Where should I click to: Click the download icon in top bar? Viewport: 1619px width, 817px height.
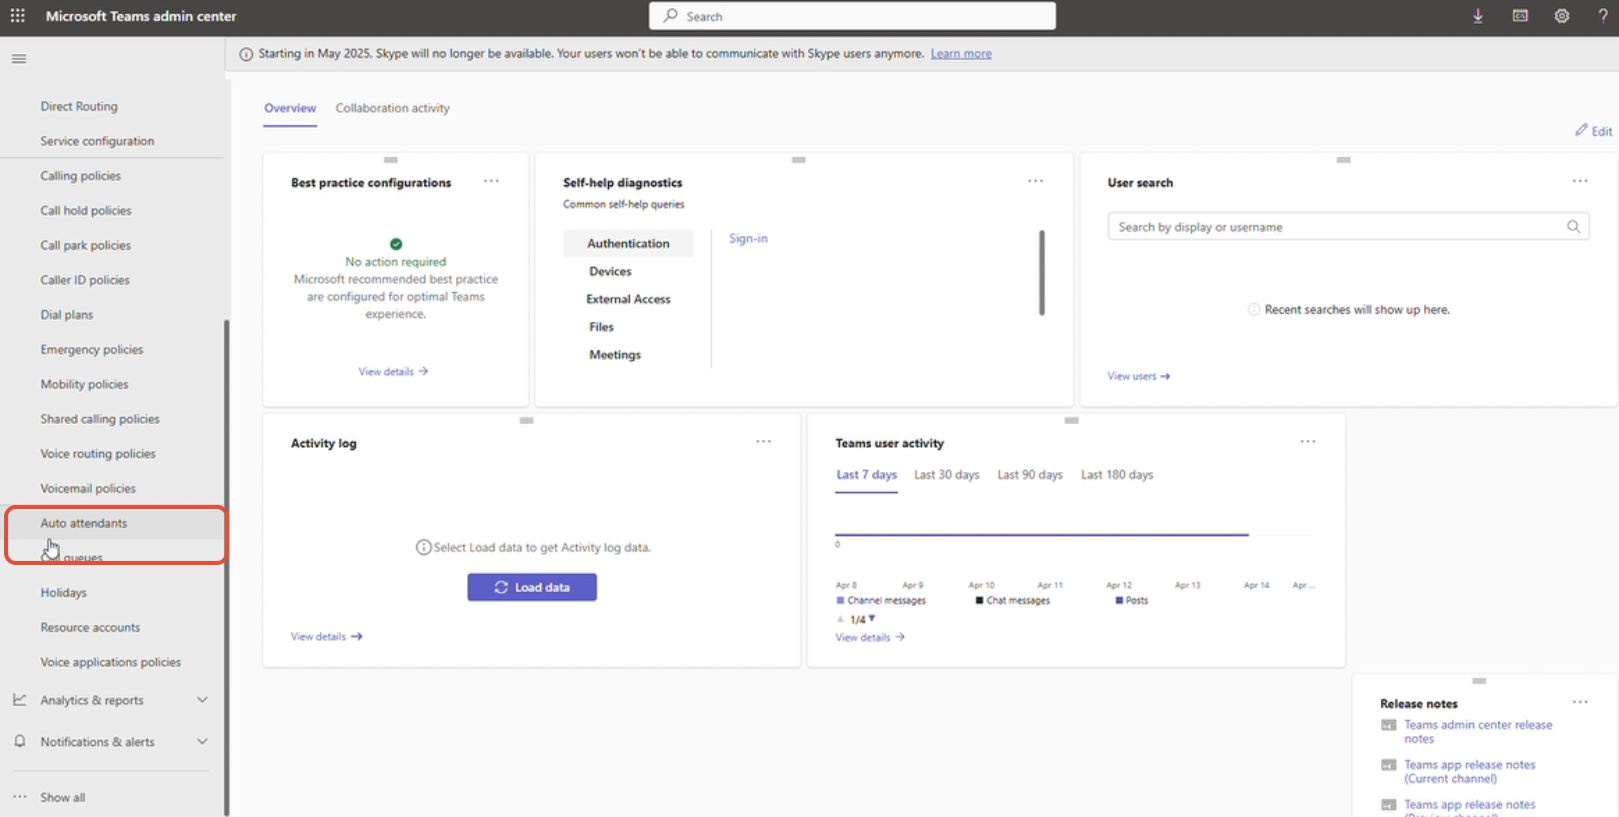[x=1478, y=16]
